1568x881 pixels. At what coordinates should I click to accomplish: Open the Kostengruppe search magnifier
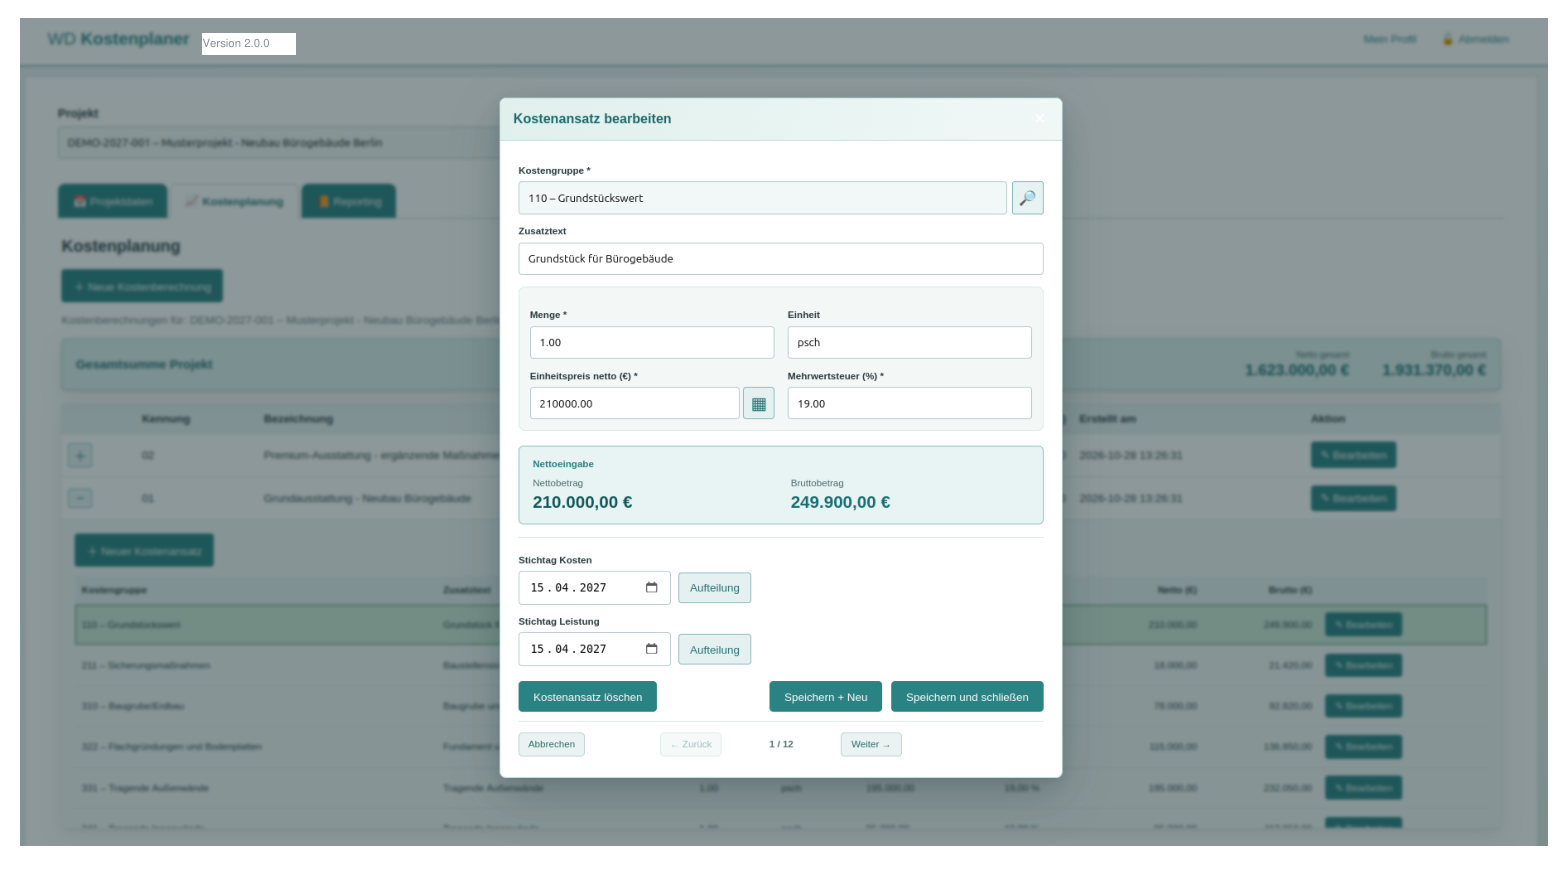coord(1027,198)
